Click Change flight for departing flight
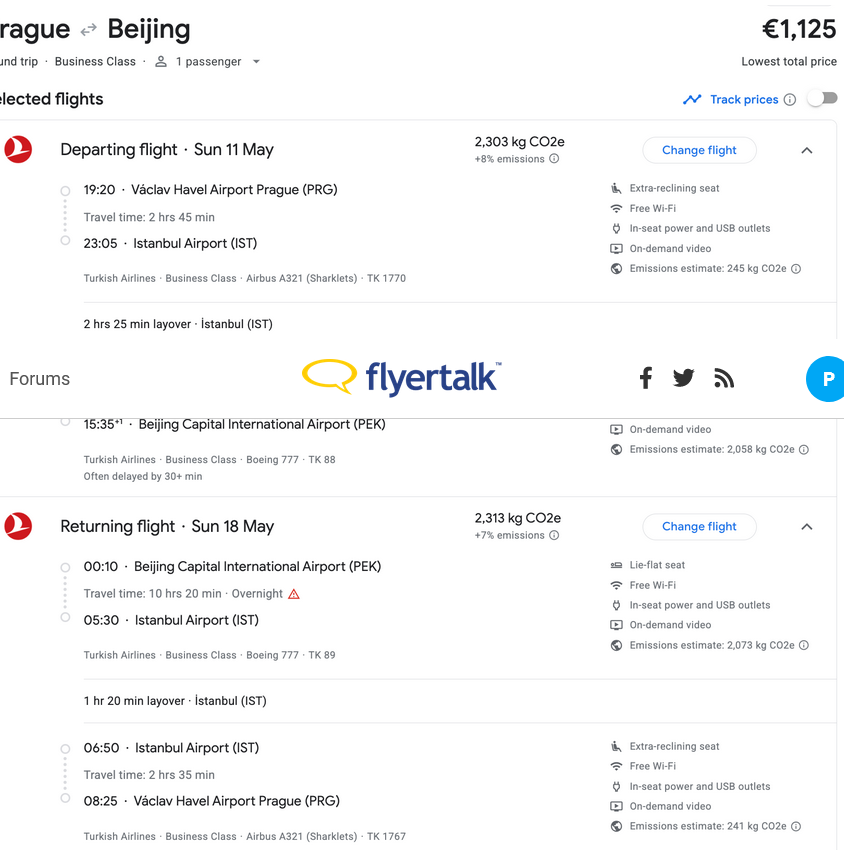The image size is (844, 850). [x=699, y=150]
